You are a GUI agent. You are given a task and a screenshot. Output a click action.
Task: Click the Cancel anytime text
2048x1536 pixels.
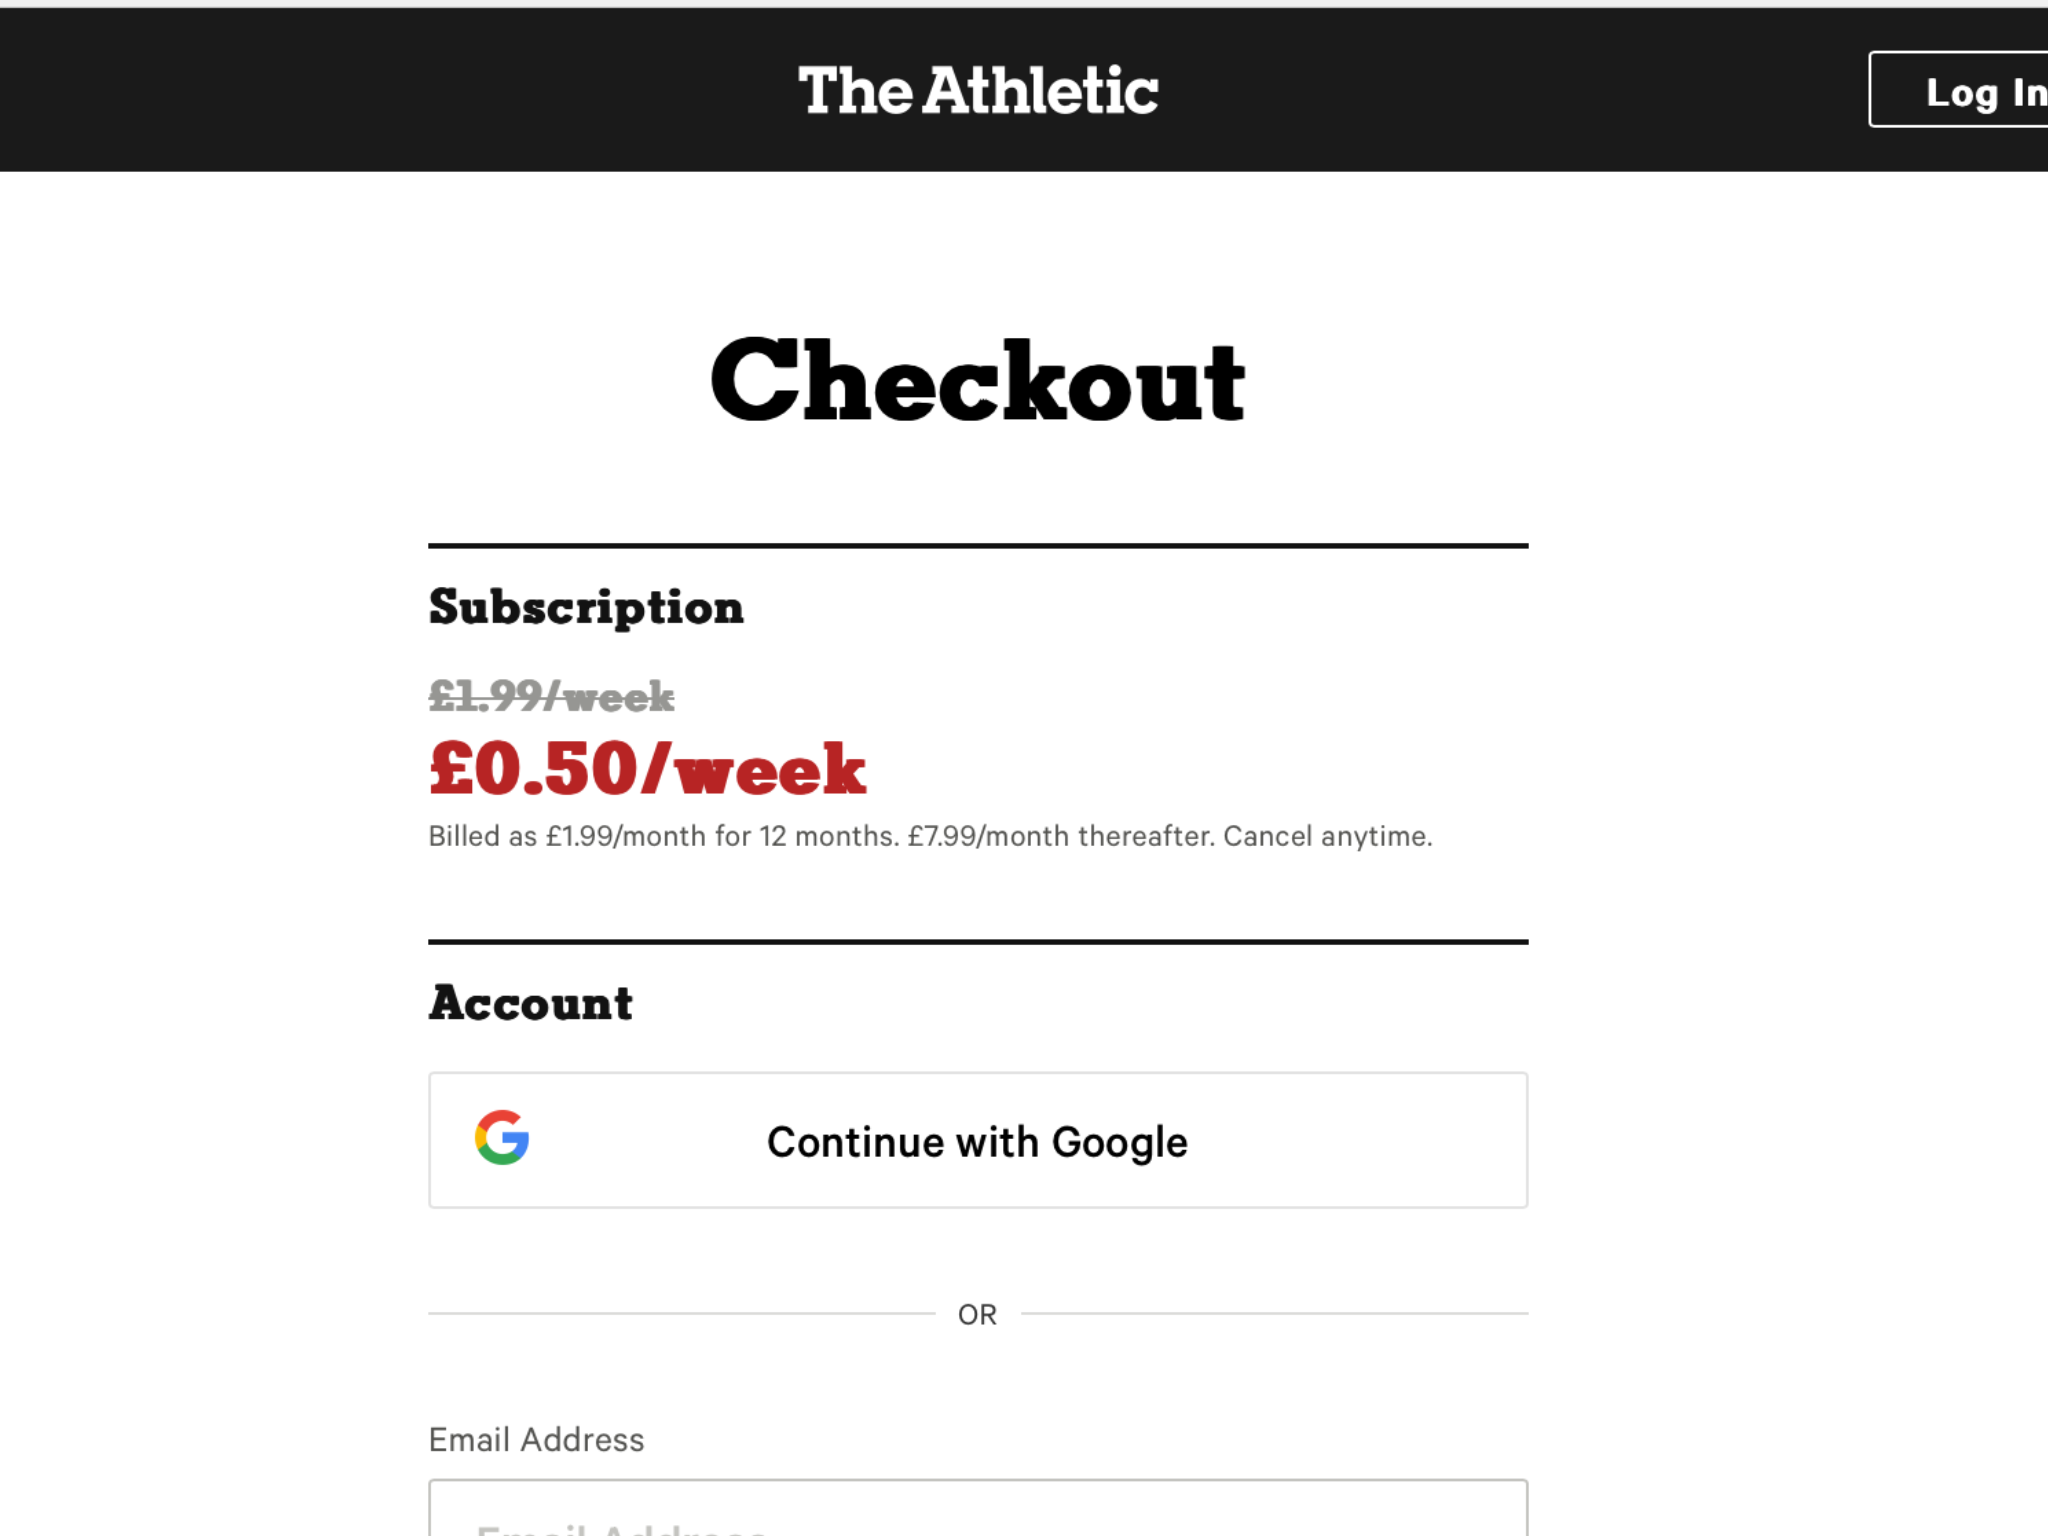1328,836
